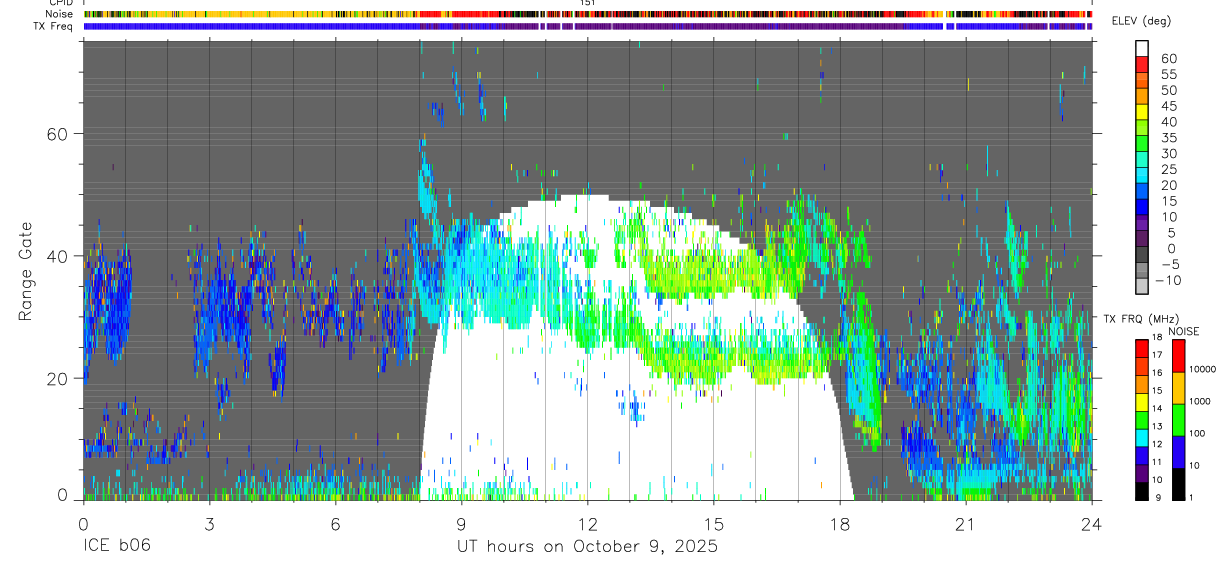Screen dimensions: 1228x567
Task: Click the '10000' noise scale value
Action: 1203,370
